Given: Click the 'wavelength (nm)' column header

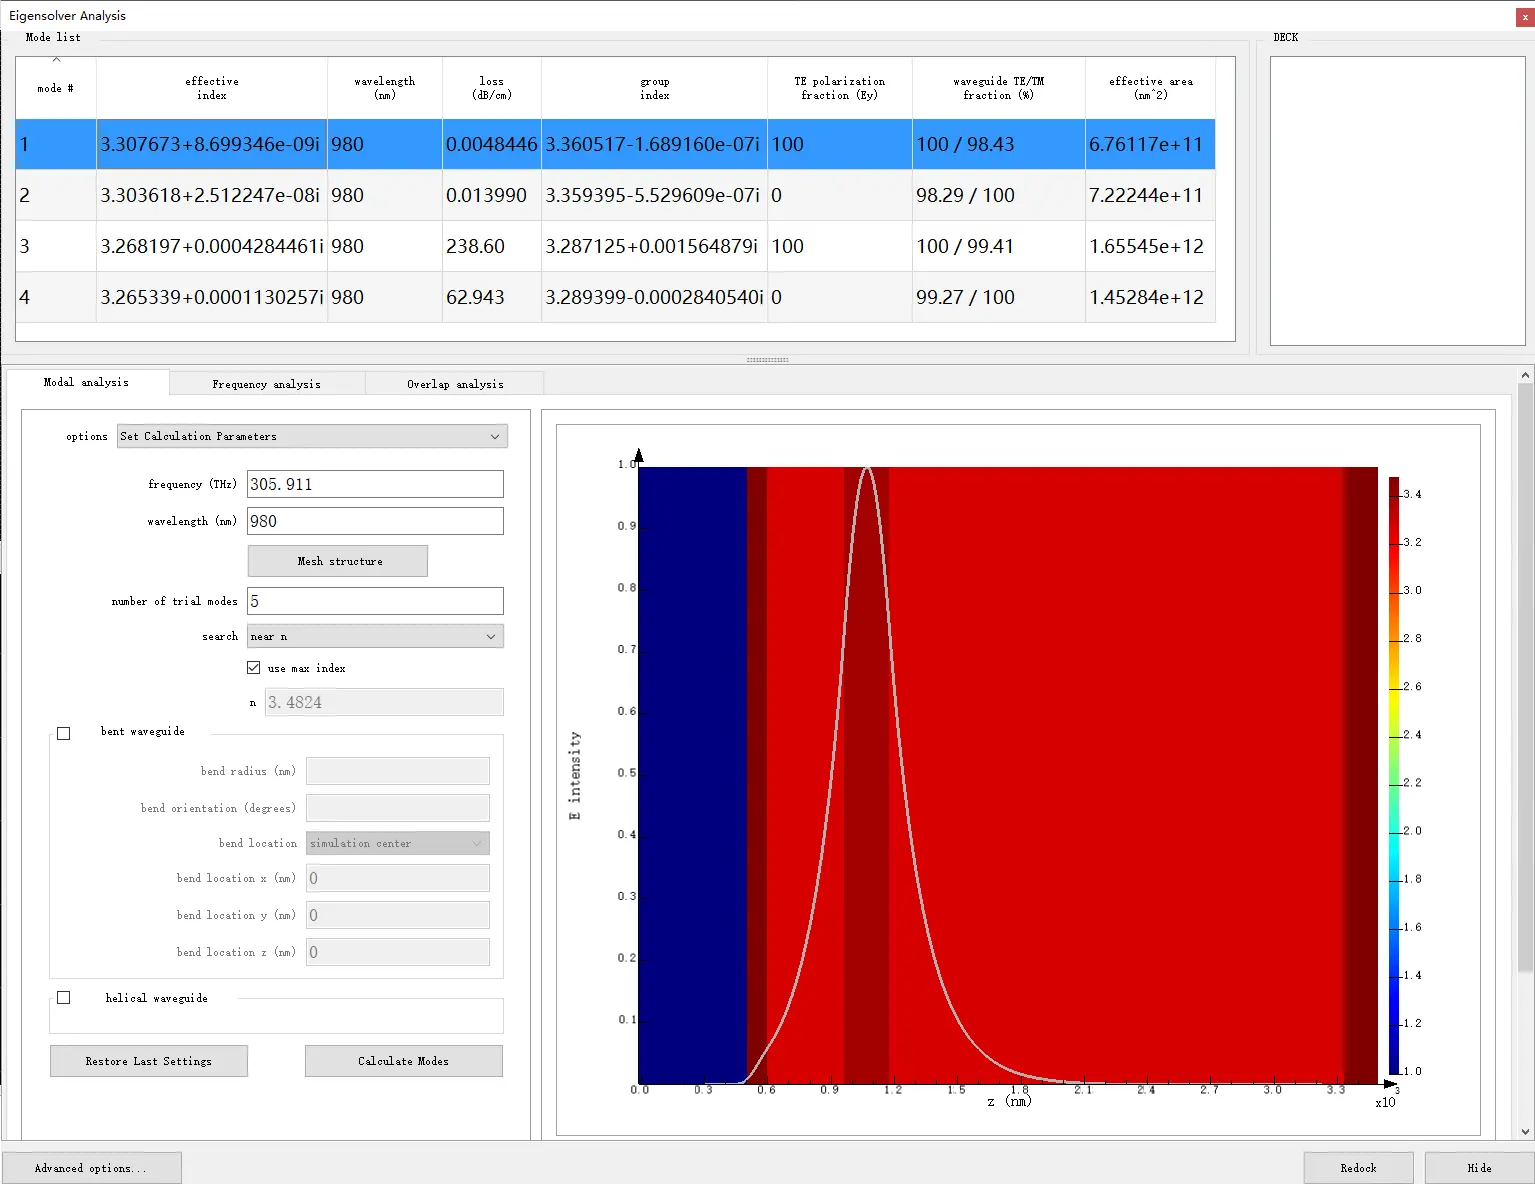Looking at the screenshot, I should pos(385,88).
